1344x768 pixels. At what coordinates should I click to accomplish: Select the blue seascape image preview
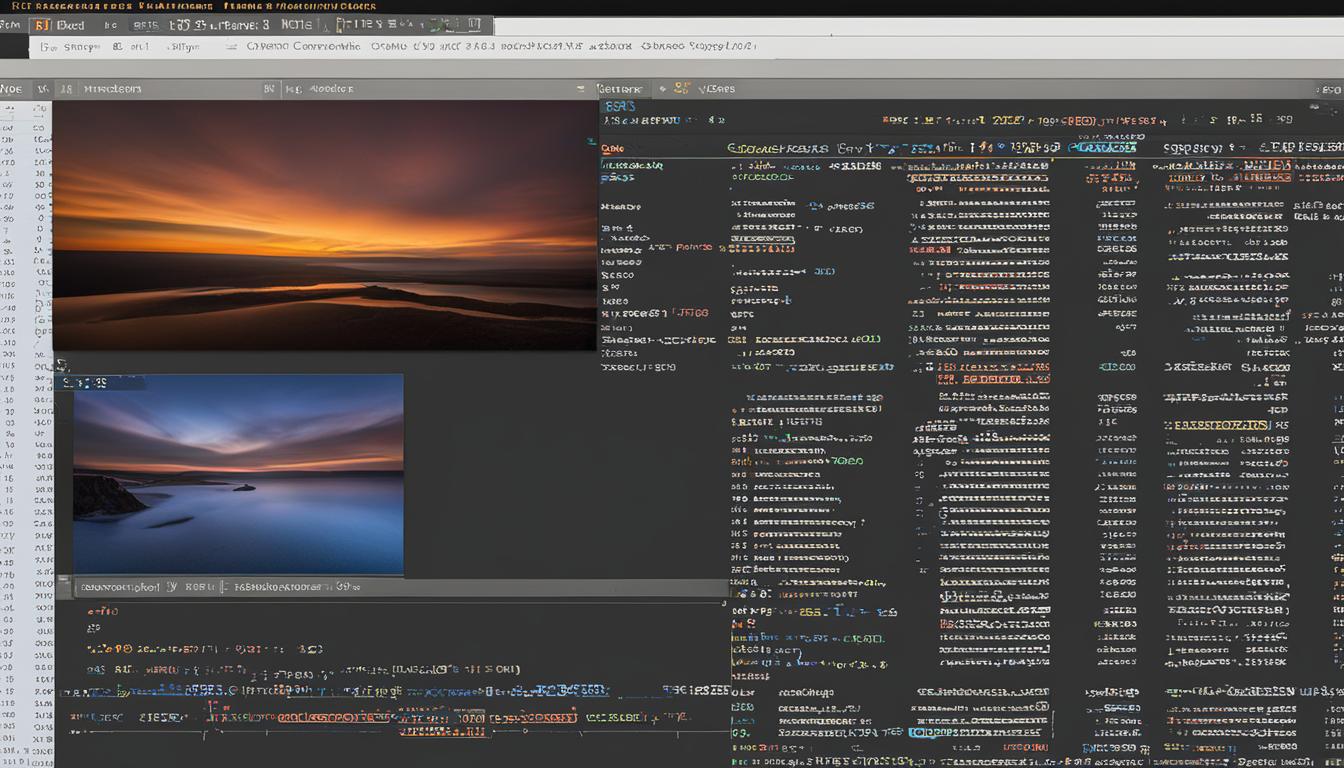pos(238,475)
